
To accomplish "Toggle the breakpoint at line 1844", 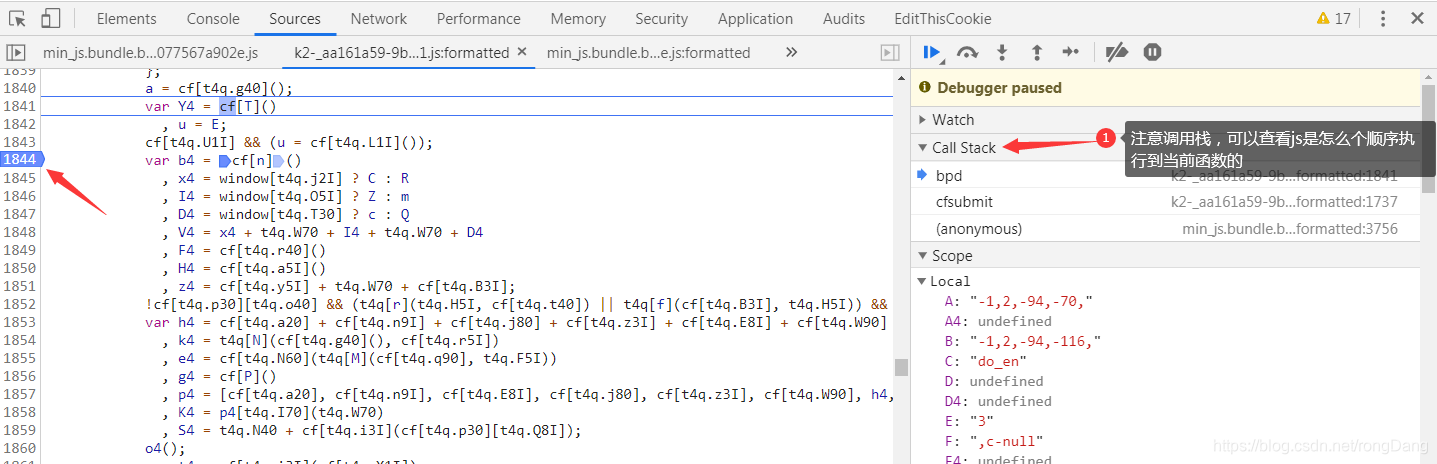I will (x=22, y=159).
